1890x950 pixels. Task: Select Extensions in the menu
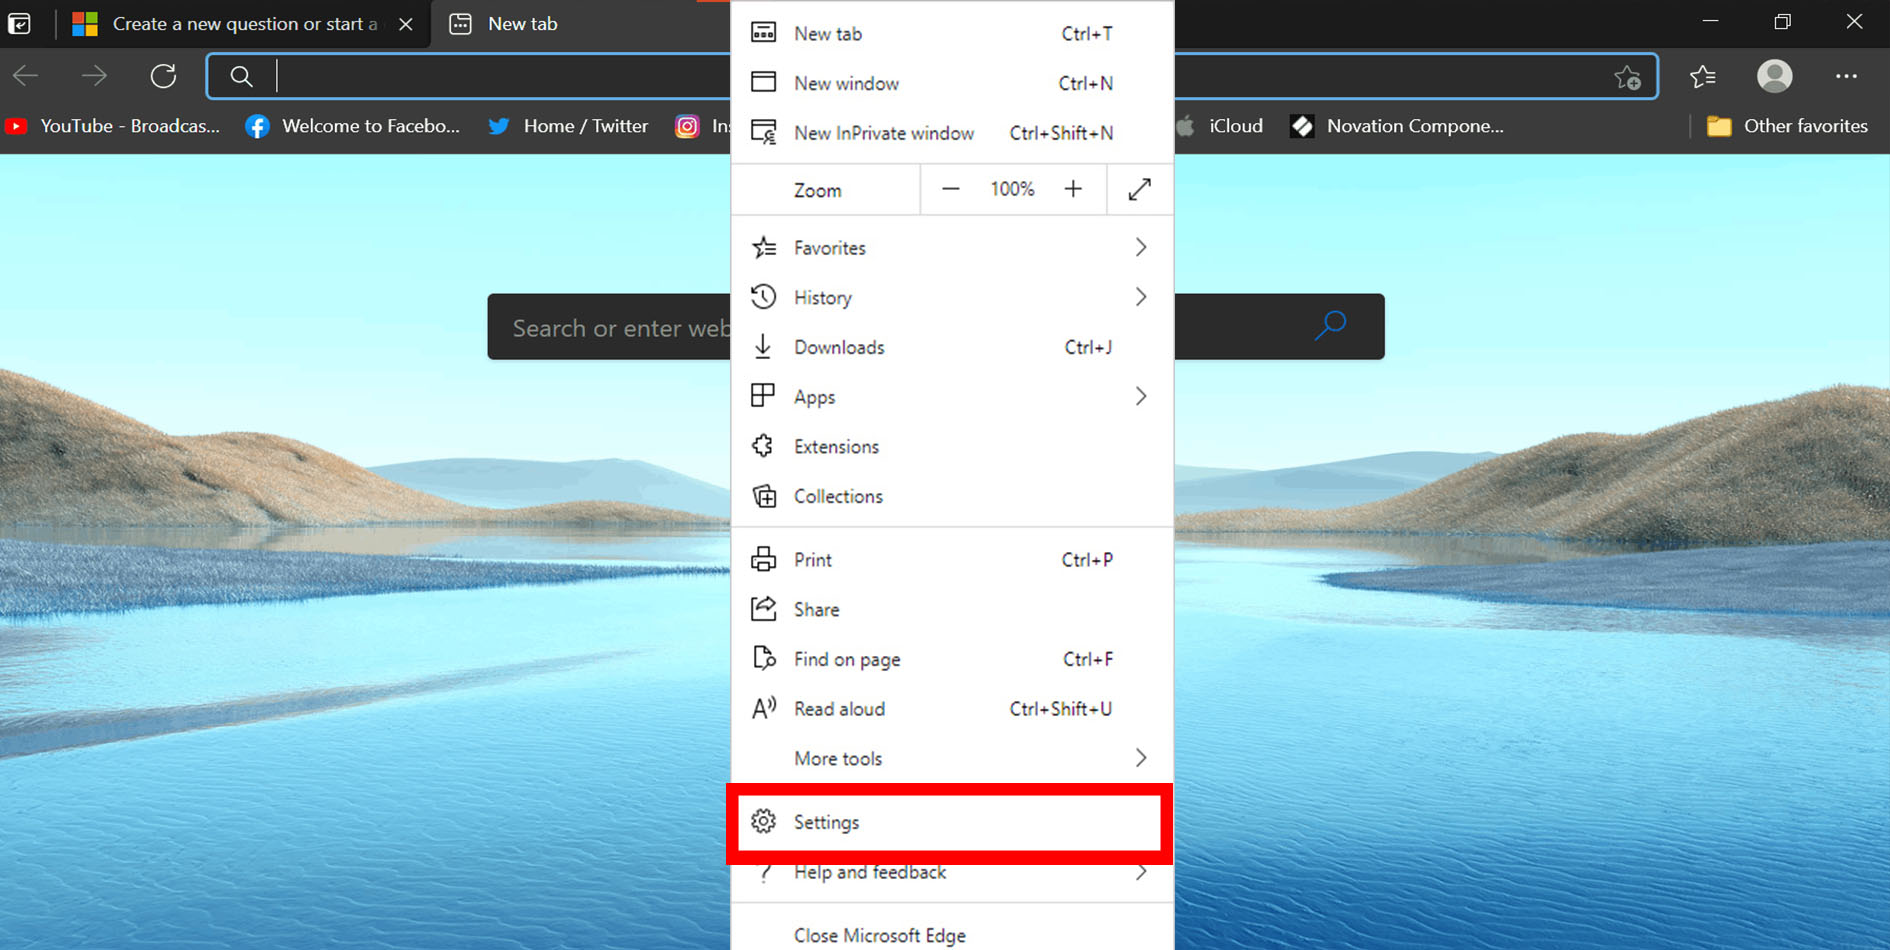click(x=836, y=447)
